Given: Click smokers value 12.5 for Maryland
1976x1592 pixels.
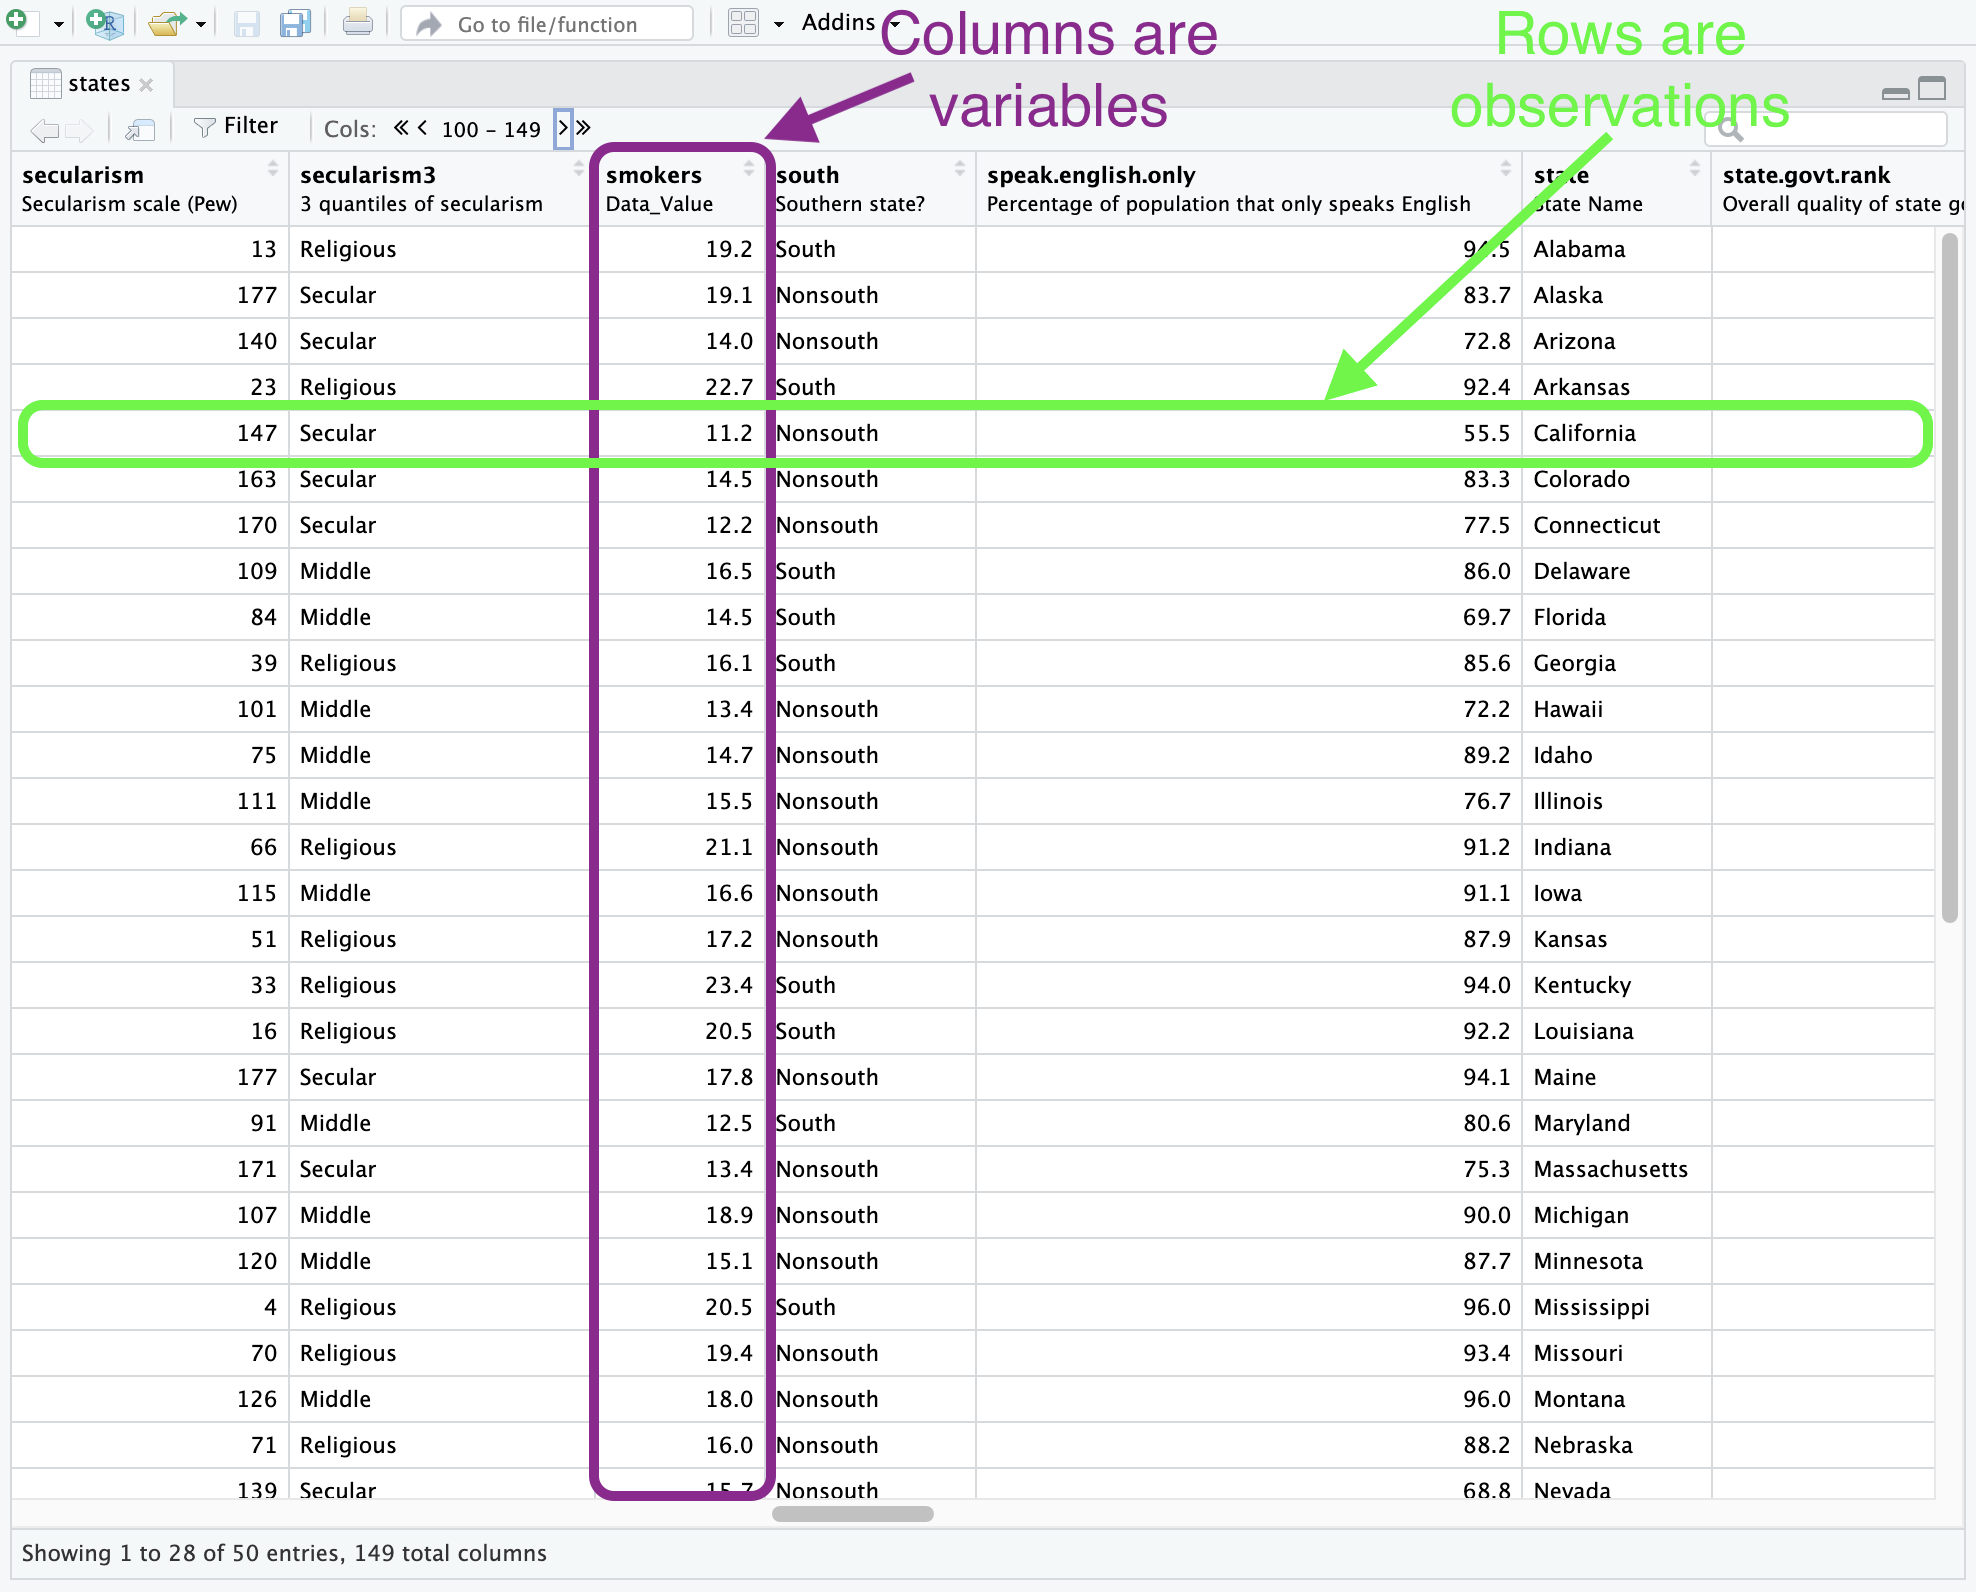Looking at the screenshot, I should (x=729, y=1123).
